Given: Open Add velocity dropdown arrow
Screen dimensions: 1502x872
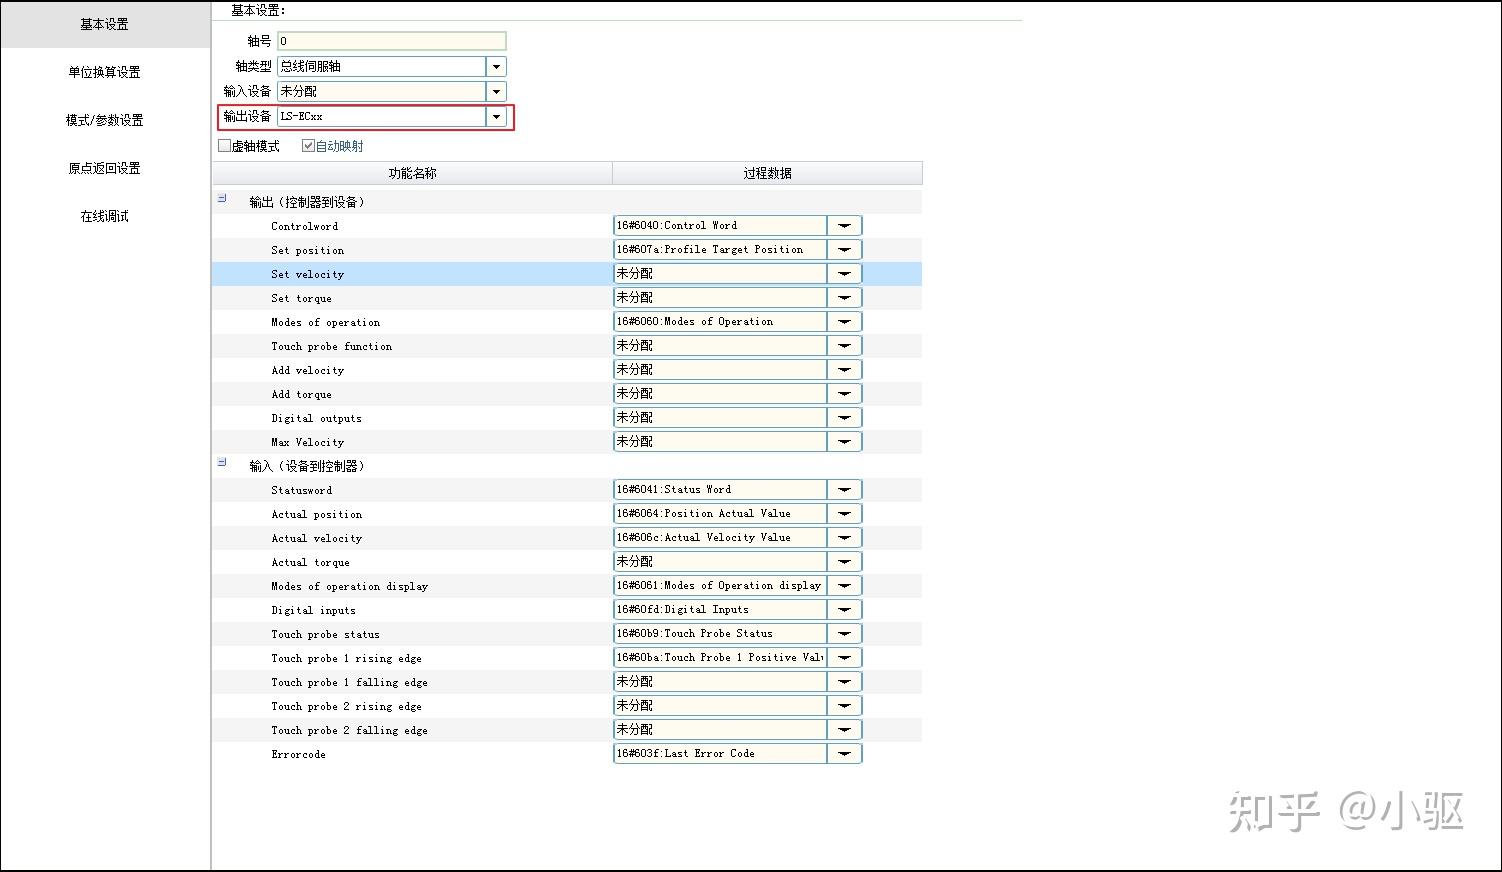Looking at the screenshot, I should (844, 370).
